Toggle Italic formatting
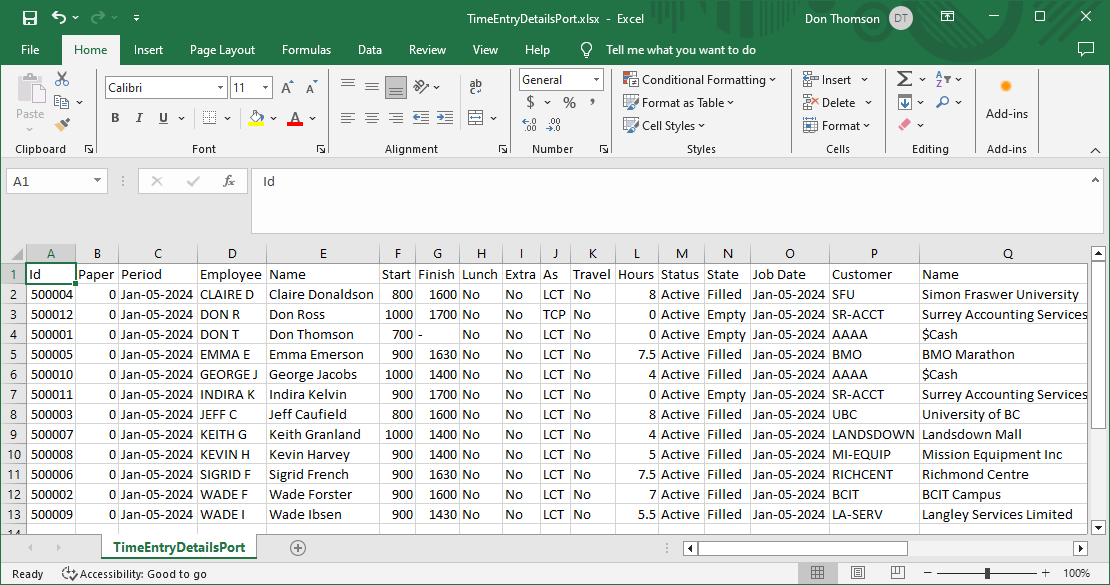This screenshot has width=1110, height=585. click(x=141, y=118)
